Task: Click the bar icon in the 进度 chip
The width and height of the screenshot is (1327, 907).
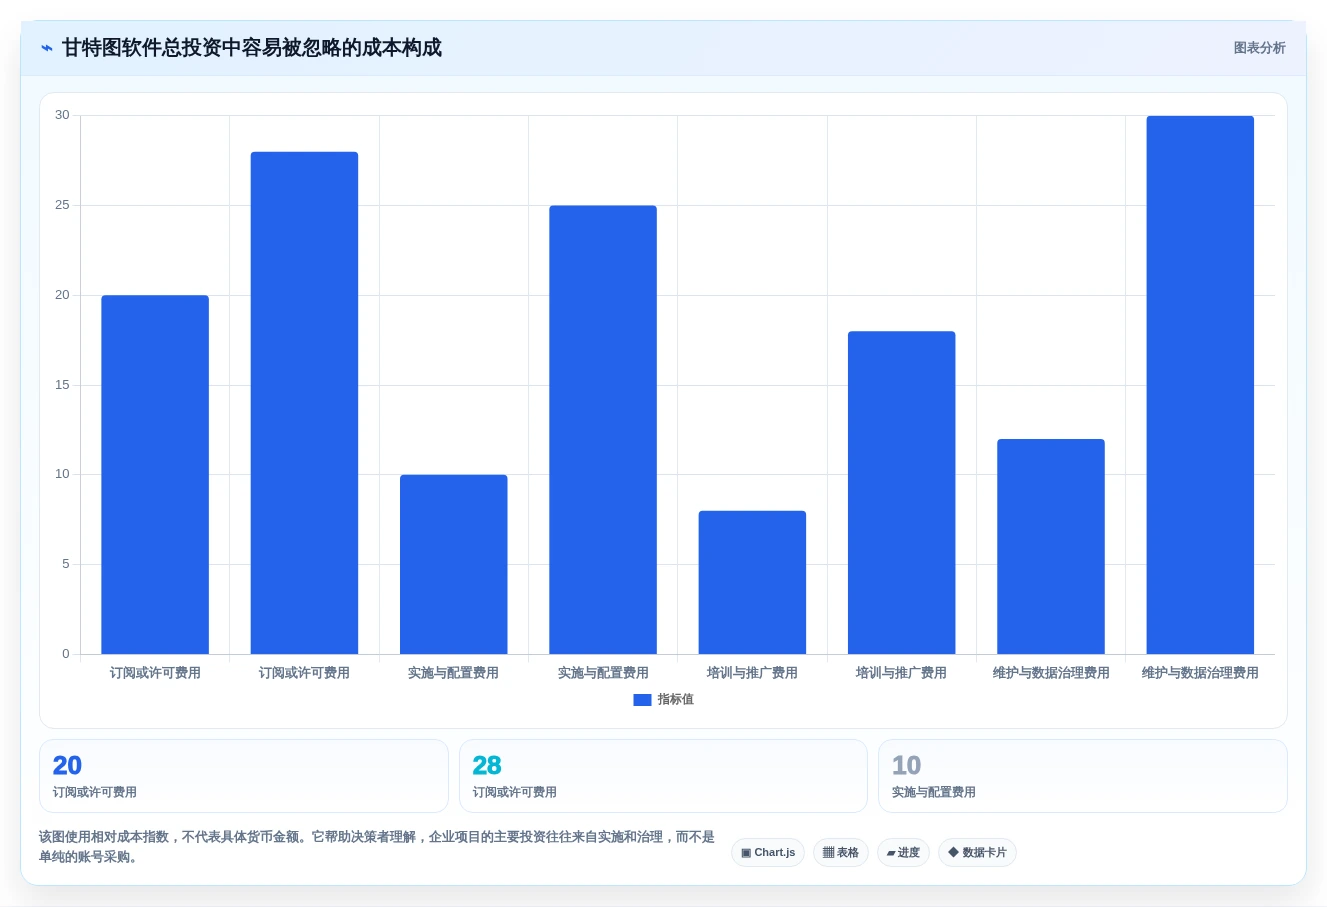Action: click(891, 854)
